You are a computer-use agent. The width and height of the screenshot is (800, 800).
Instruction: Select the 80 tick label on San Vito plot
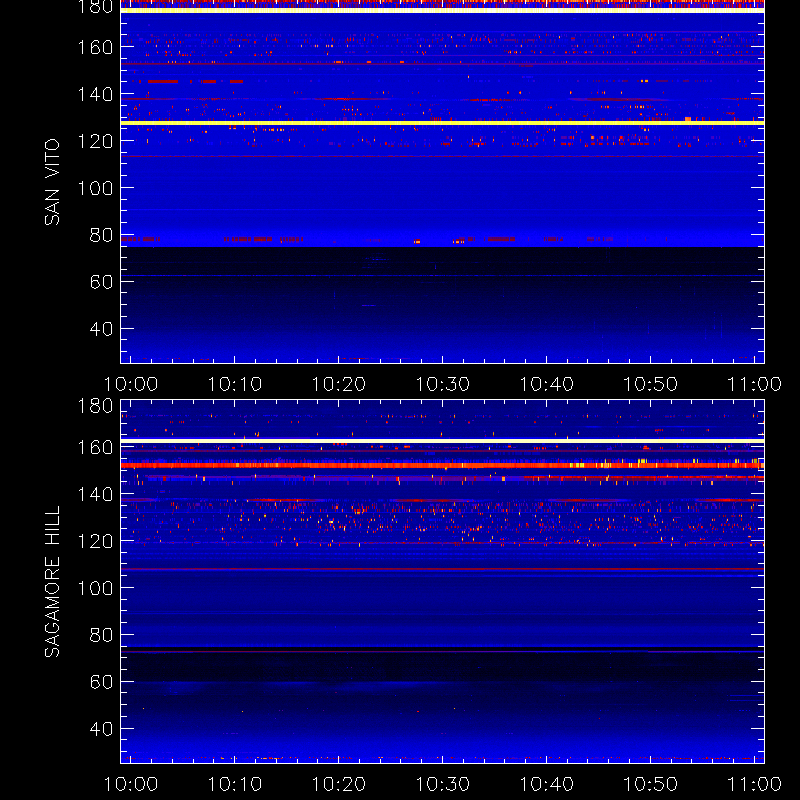101,235
